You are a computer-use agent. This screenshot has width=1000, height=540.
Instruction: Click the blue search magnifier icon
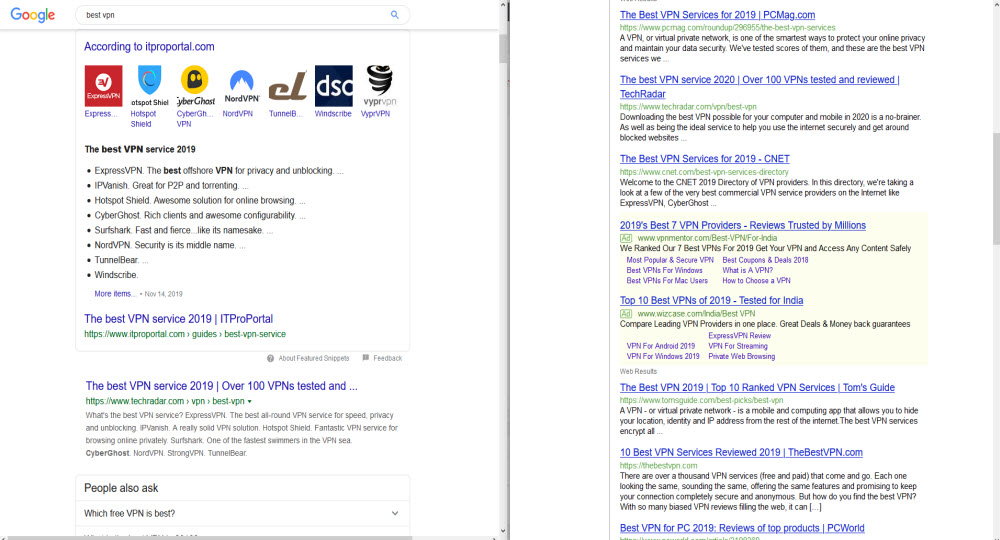395,15
